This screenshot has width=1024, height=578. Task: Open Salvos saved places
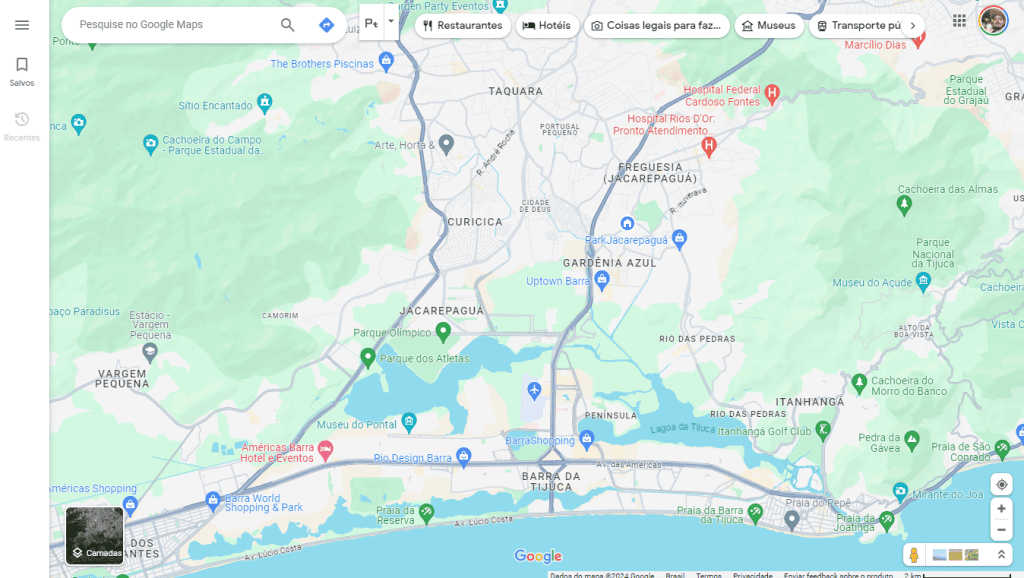22,71
